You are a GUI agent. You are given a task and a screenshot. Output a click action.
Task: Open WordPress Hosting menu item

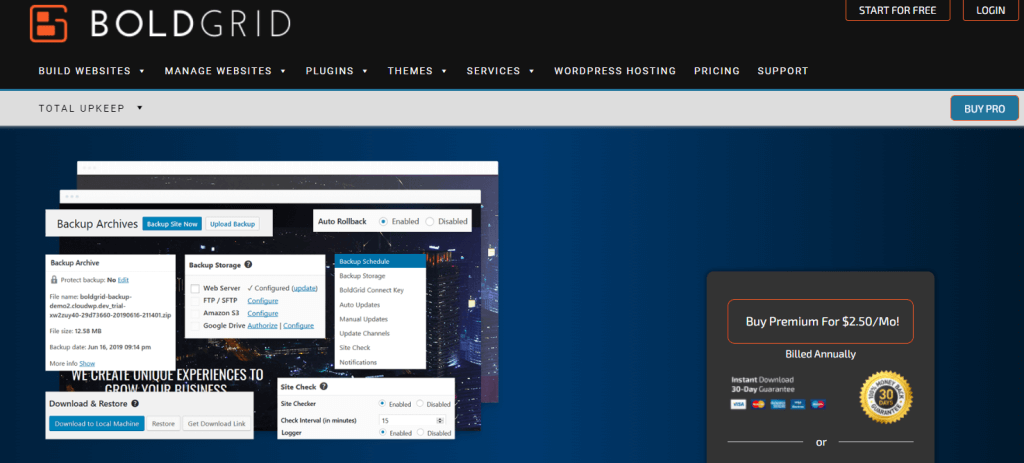pos(615,71)
